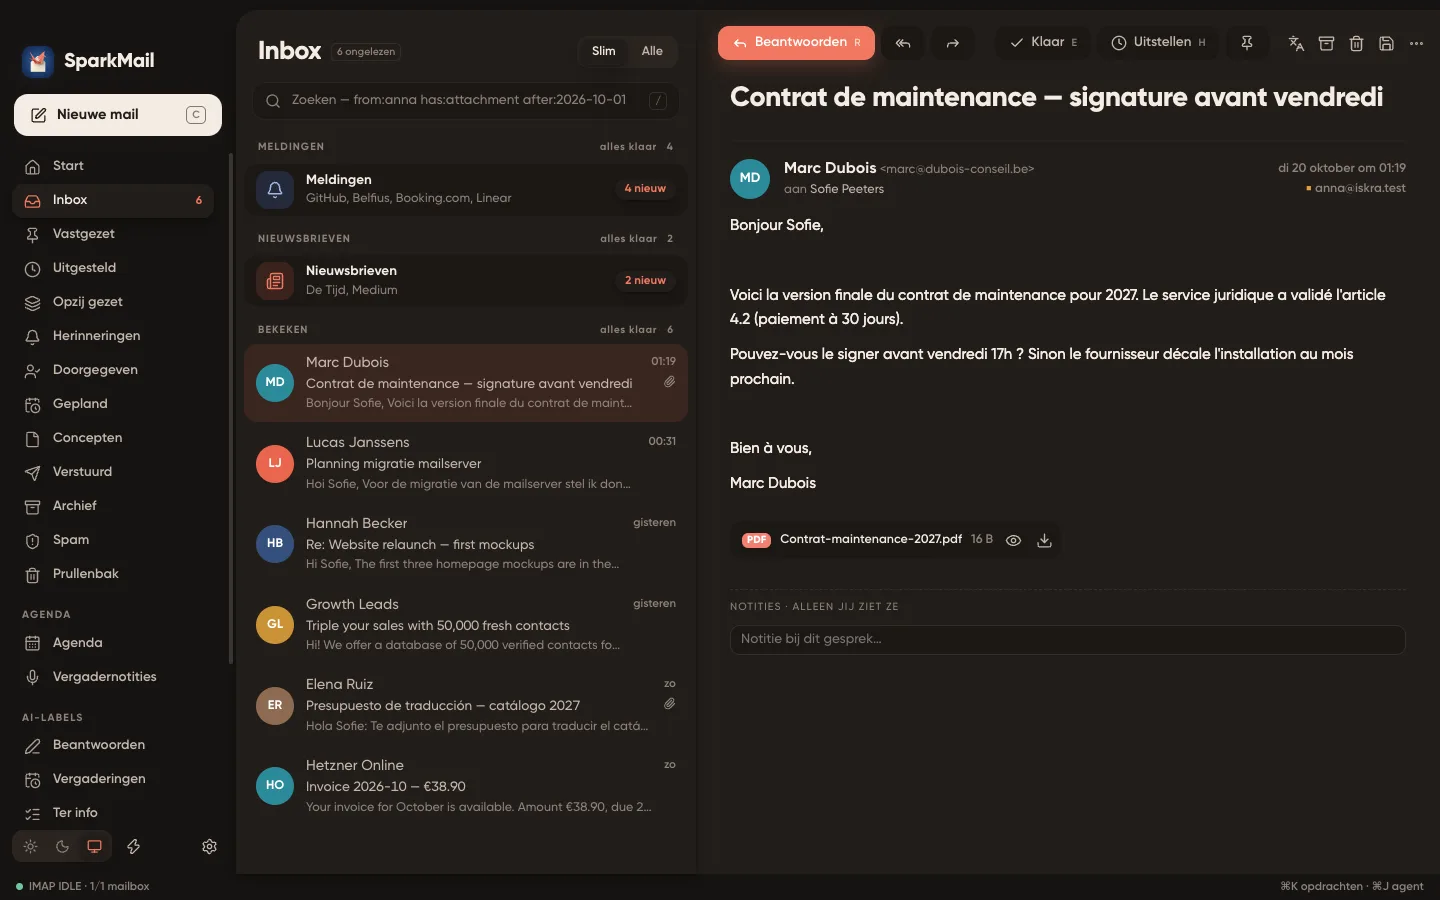Click the reply-all arrow icon
This screenshot has width=1440, height=900.
point(903,43)
